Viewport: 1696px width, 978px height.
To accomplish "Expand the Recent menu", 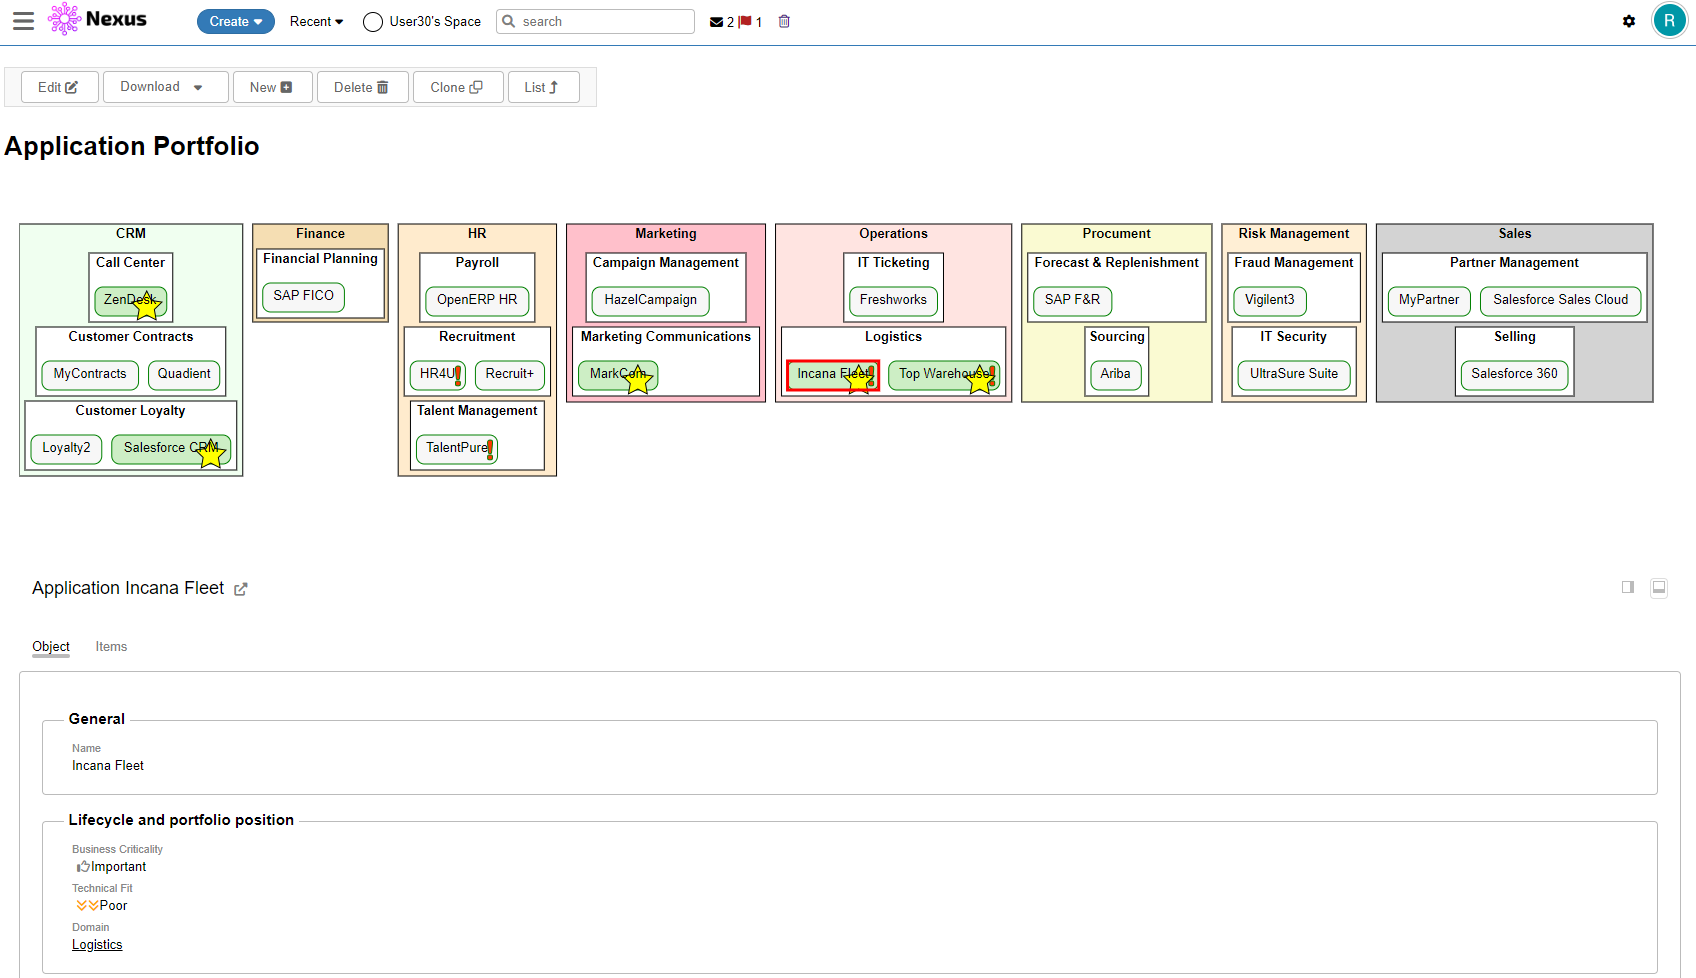I will (x=316, y=21).
